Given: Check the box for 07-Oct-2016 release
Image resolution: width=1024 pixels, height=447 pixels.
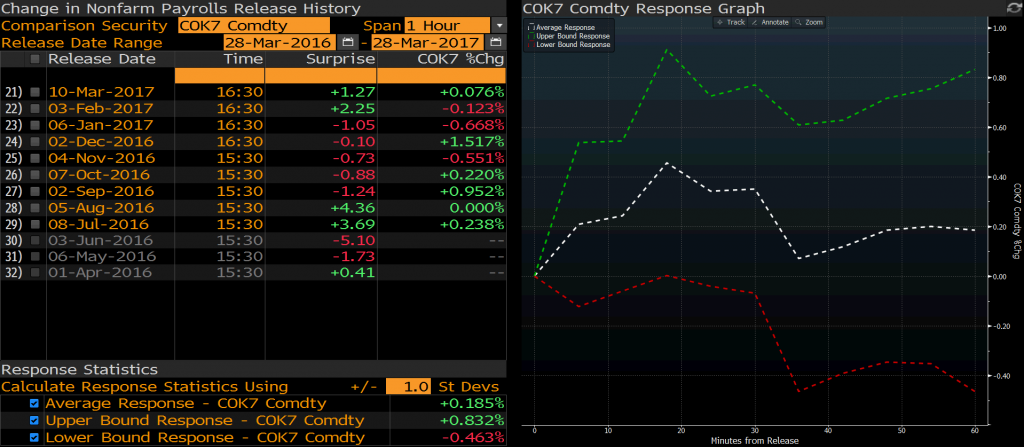Looking at the screenshot, I should [x=35, y=174].
